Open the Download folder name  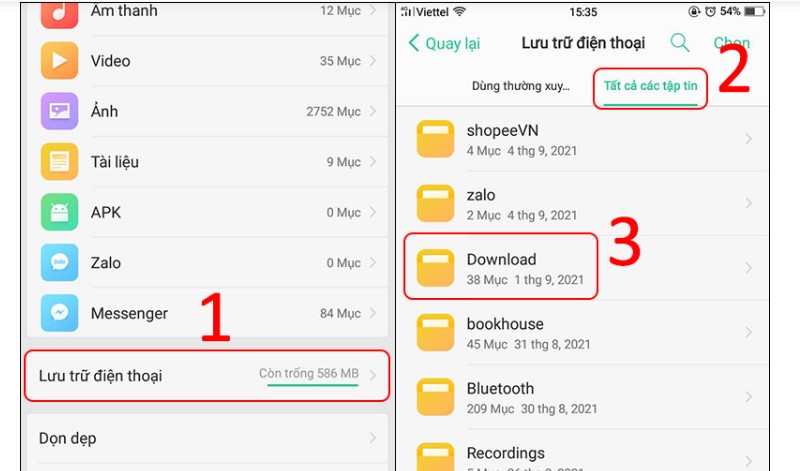tap(501, 259)
